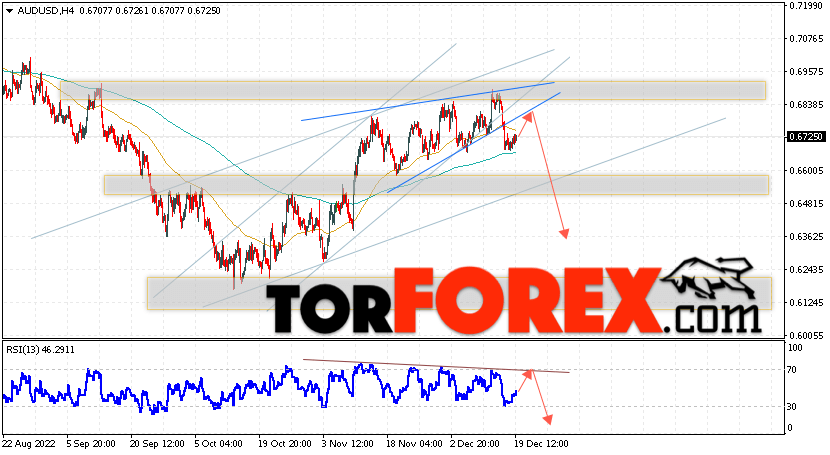Click the 0.70765 price axis label
The image size is (830, 455).
coord(806,39)
